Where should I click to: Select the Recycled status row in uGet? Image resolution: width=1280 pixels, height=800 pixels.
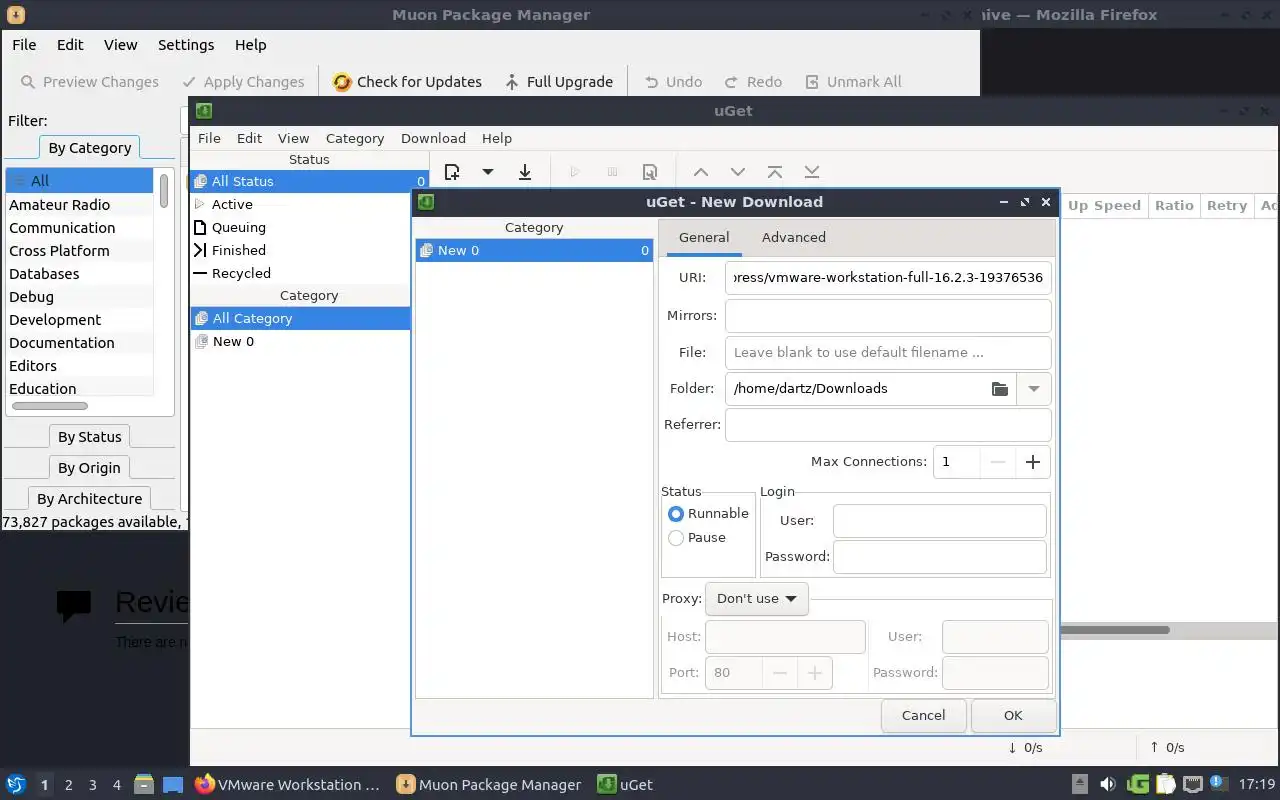[x=309, y=273]
